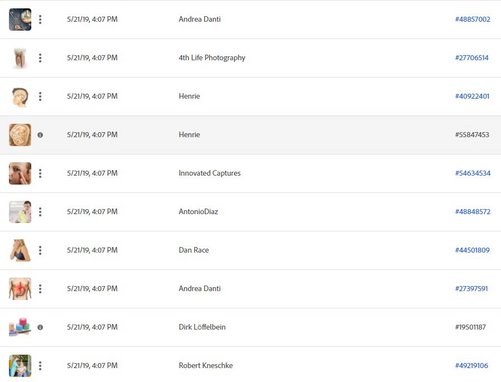Open asset link #54634534
The height and width of the screenshot is (382, 501).
(x=473, y=173)
